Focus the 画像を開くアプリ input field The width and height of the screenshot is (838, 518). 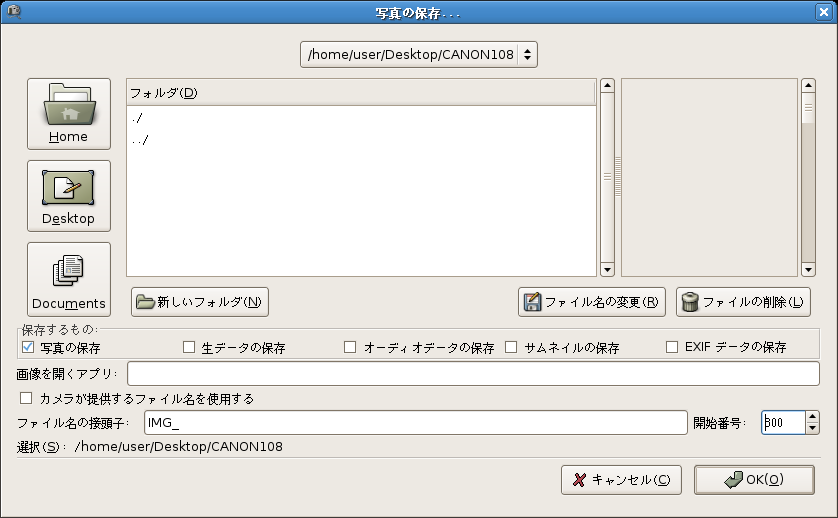(473, 374)
